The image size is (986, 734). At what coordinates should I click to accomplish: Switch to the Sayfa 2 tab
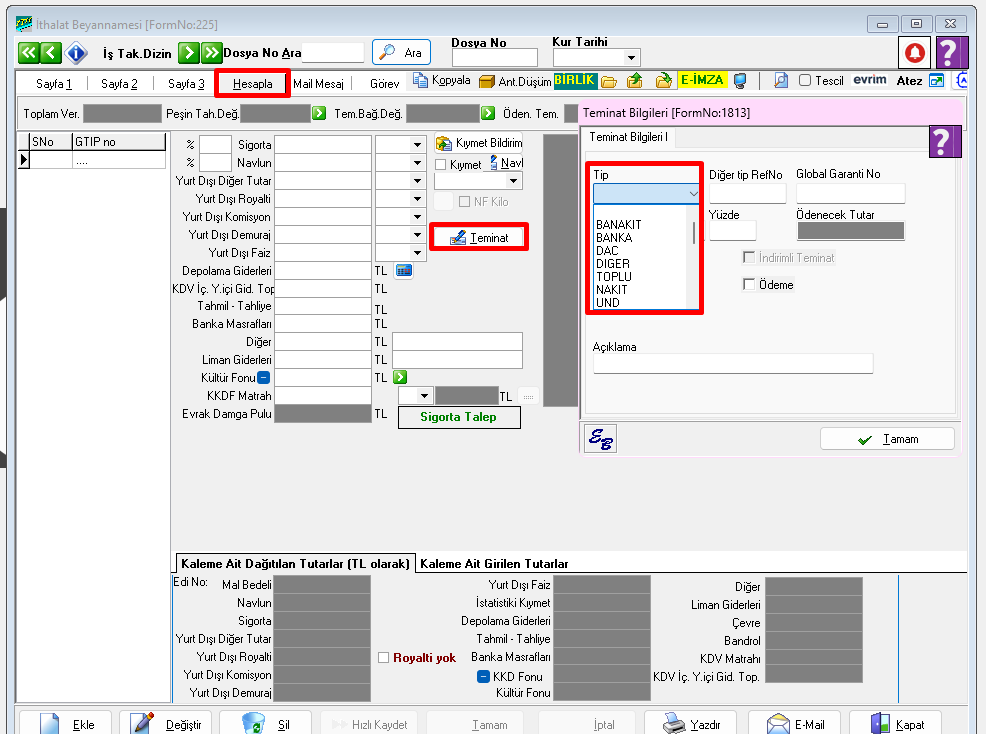[119, 84]
